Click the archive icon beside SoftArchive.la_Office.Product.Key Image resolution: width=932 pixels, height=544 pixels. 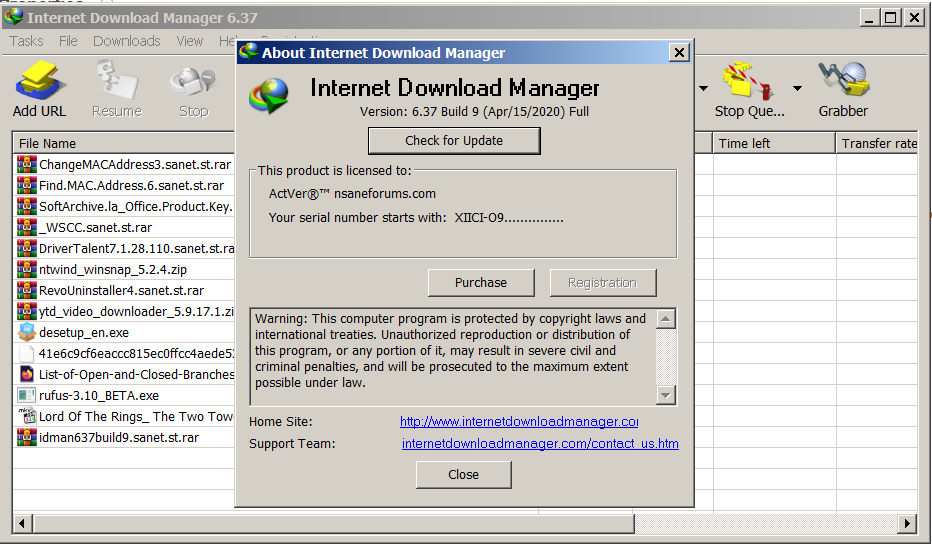pyautogui.click(x=27, y=206)
